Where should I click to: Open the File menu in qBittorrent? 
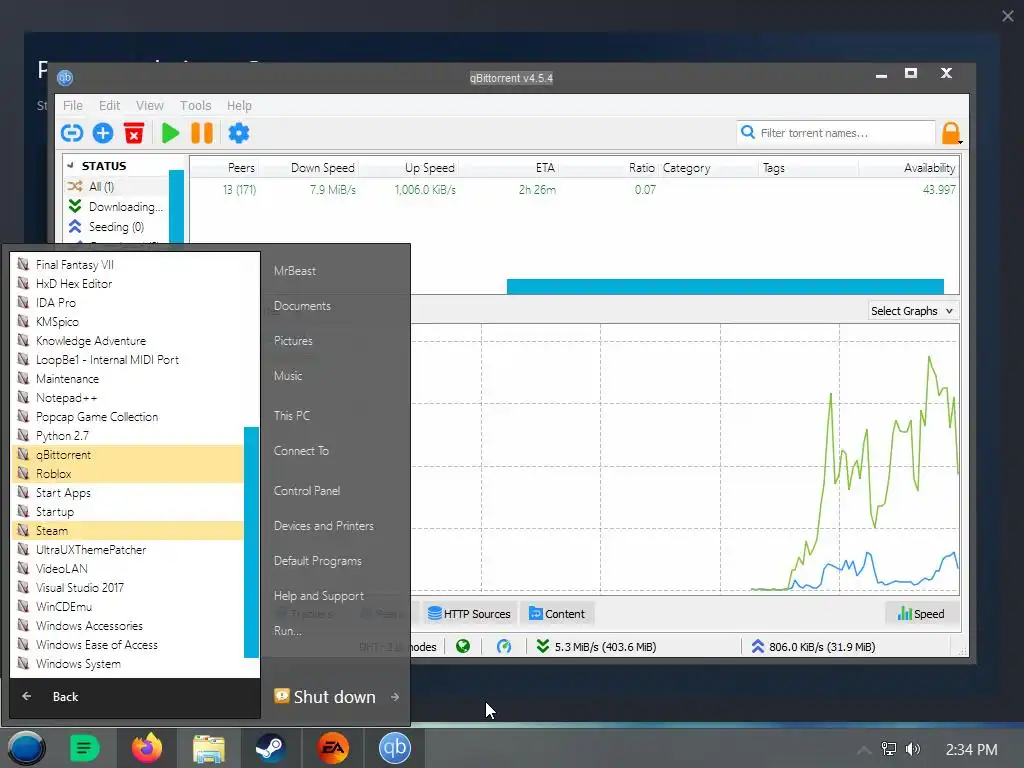pos(72,106)
